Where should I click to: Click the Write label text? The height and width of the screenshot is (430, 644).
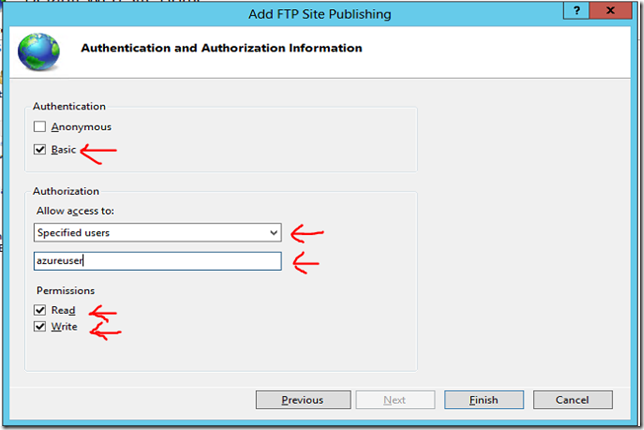pyautogui.click(x=64, y=327)
